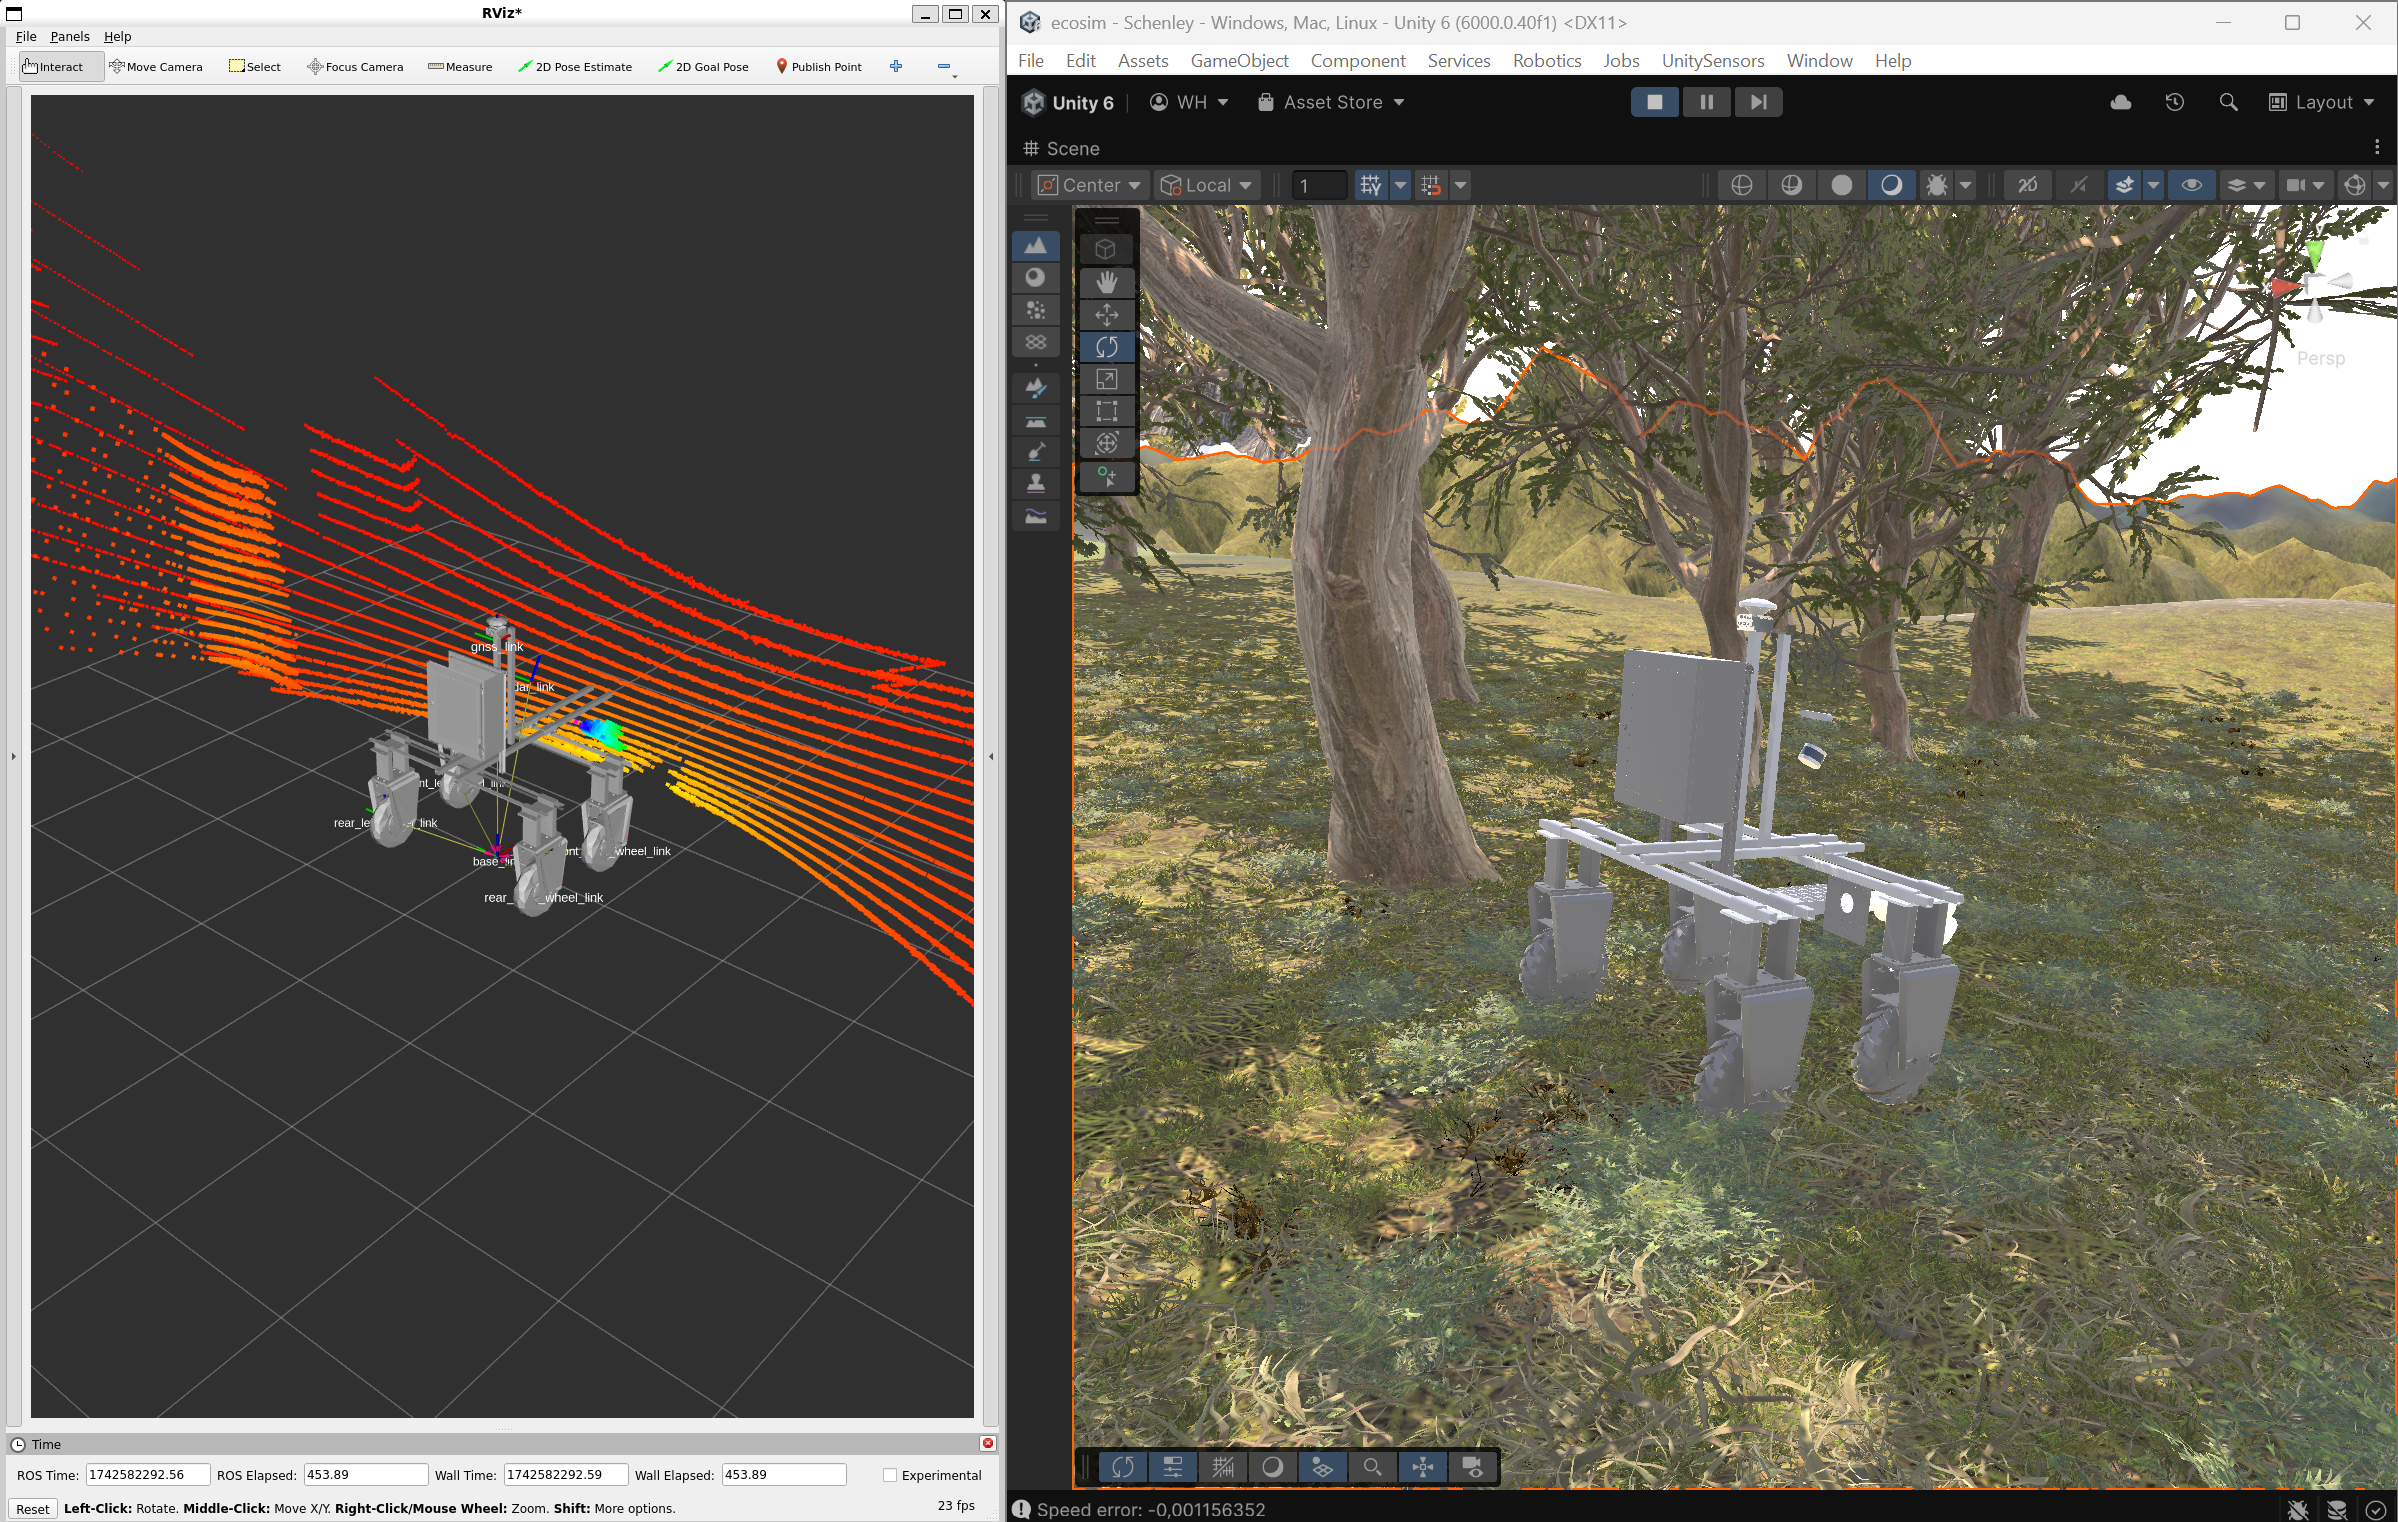This screenshot has width=2398, height=1522.
Task: Select the Rect Transform tool
Action: tap(1107, 411)
